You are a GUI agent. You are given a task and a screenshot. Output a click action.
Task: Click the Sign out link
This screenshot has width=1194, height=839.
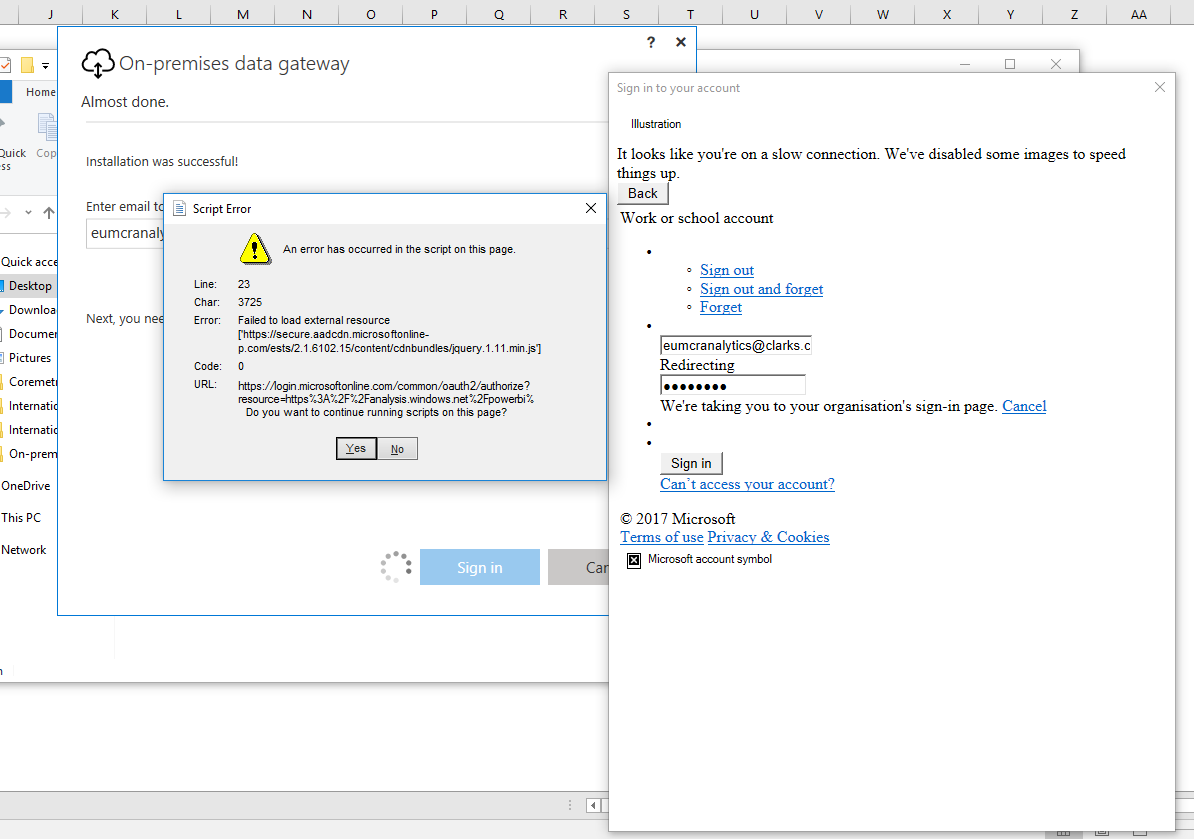(727, 270)
